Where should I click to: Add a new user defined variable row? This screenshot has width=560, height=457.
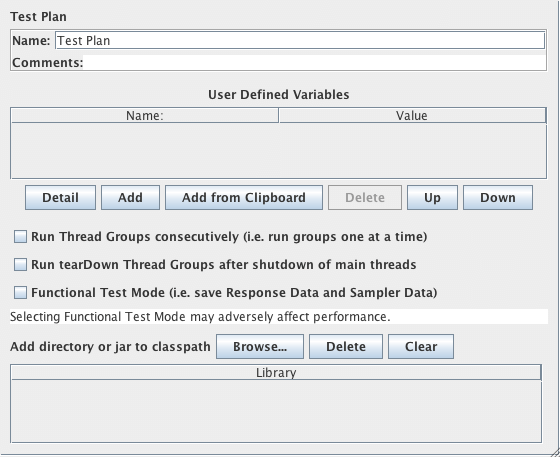(130, 197)
